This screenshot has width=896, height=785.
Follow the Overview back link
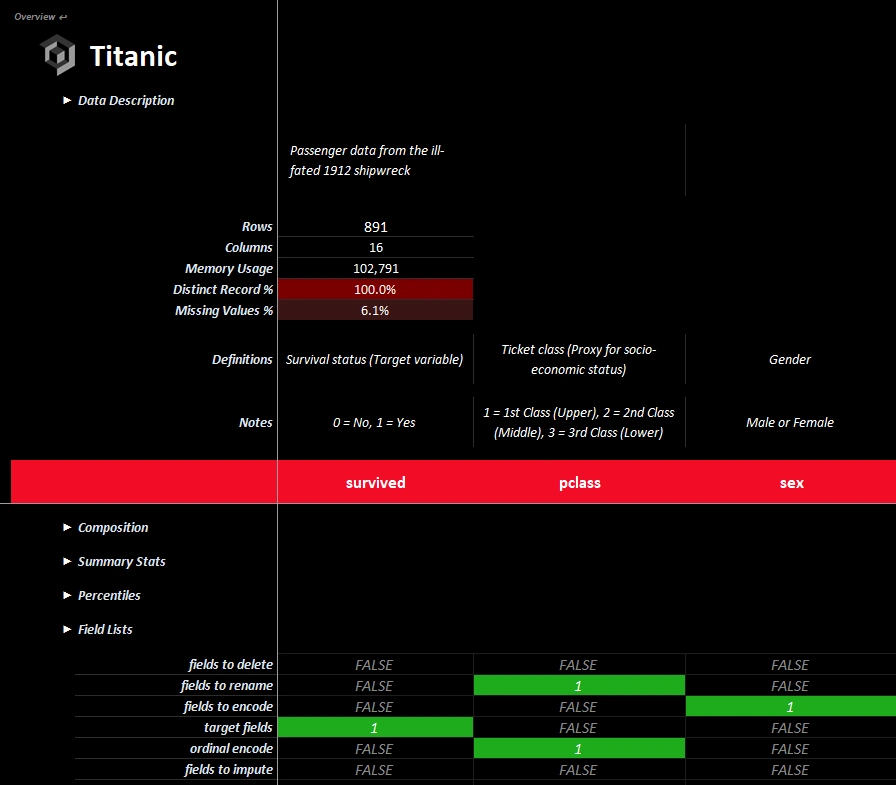tap(41, 17)
